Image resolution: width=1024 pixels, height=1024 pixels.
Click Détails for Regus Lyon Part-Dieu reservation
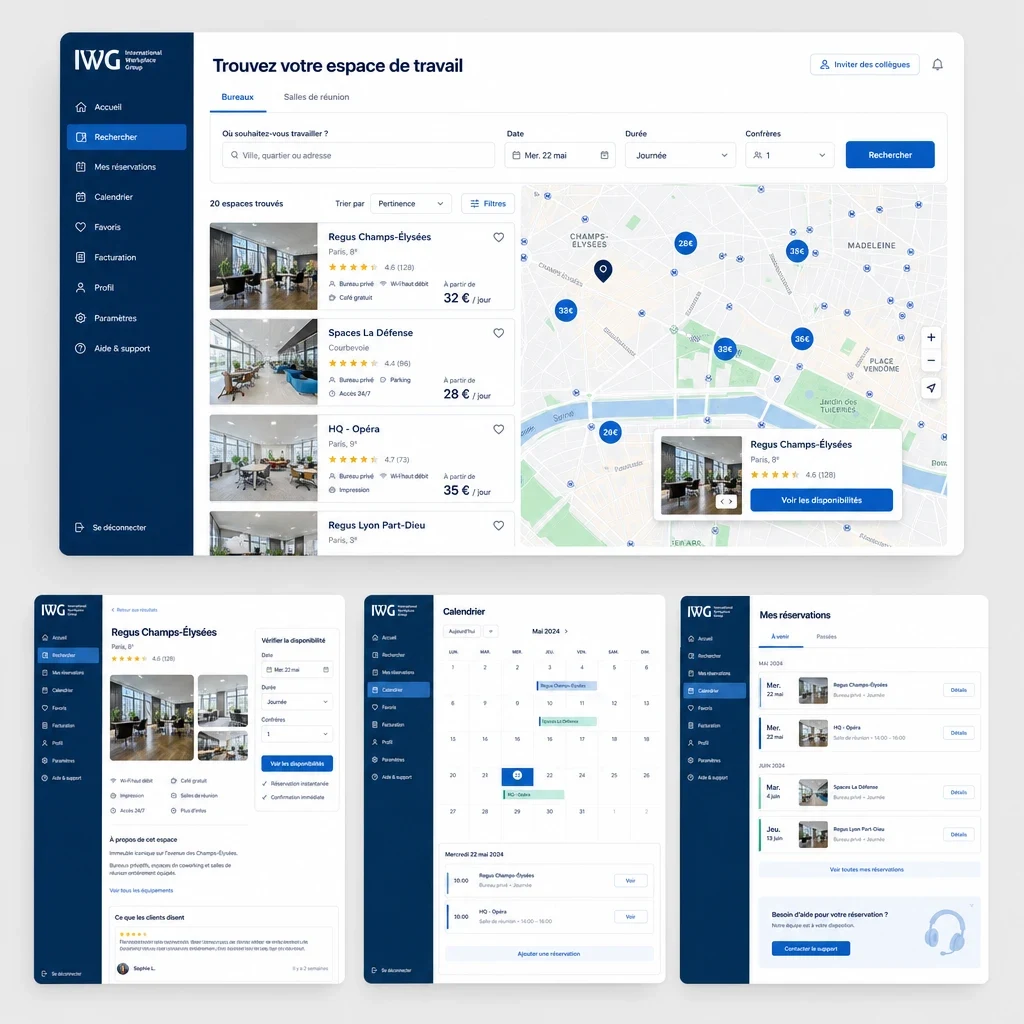click(x=959, y=835)
